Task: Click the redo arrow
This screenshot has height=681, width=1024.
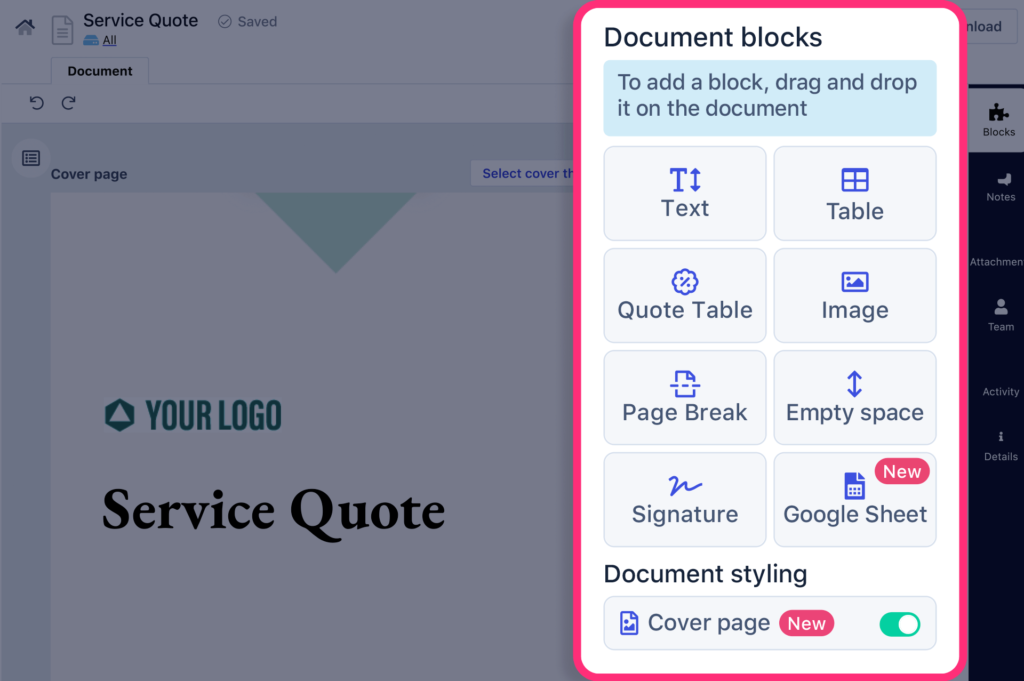Action: [x=68, y=102]
